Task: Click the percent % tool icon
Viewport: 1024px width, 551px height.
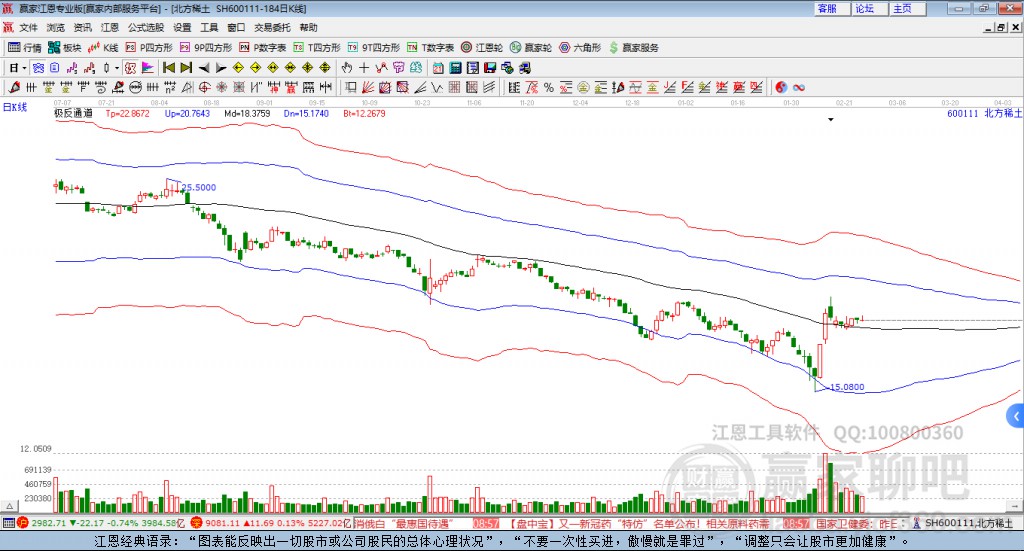Action: (x=549, y=87)
